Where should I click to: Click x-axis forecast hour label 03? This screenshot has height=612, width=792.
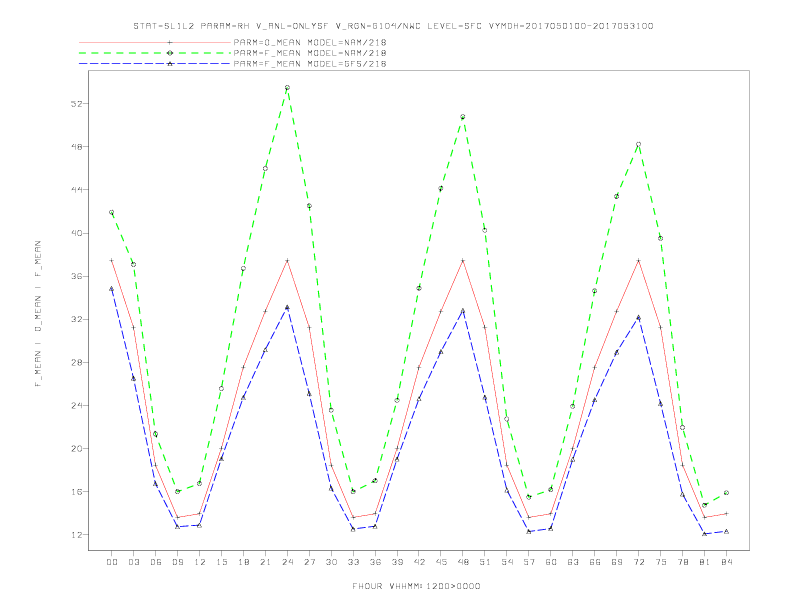(133, 562)
